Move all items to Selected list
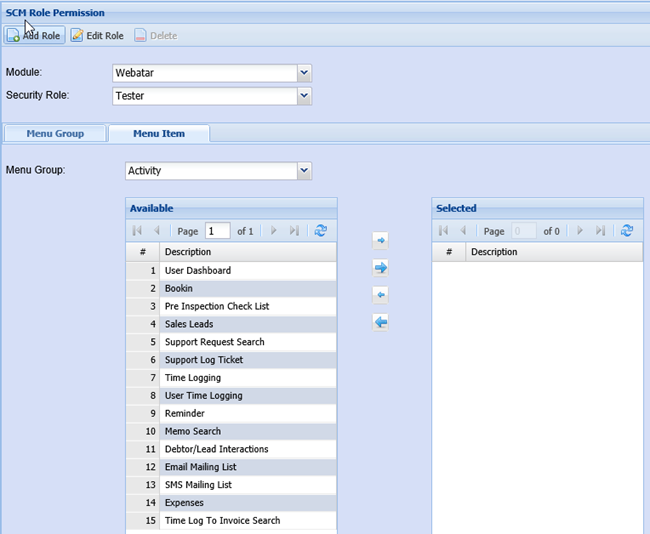 pyautogui.click(x=380, y=268)
